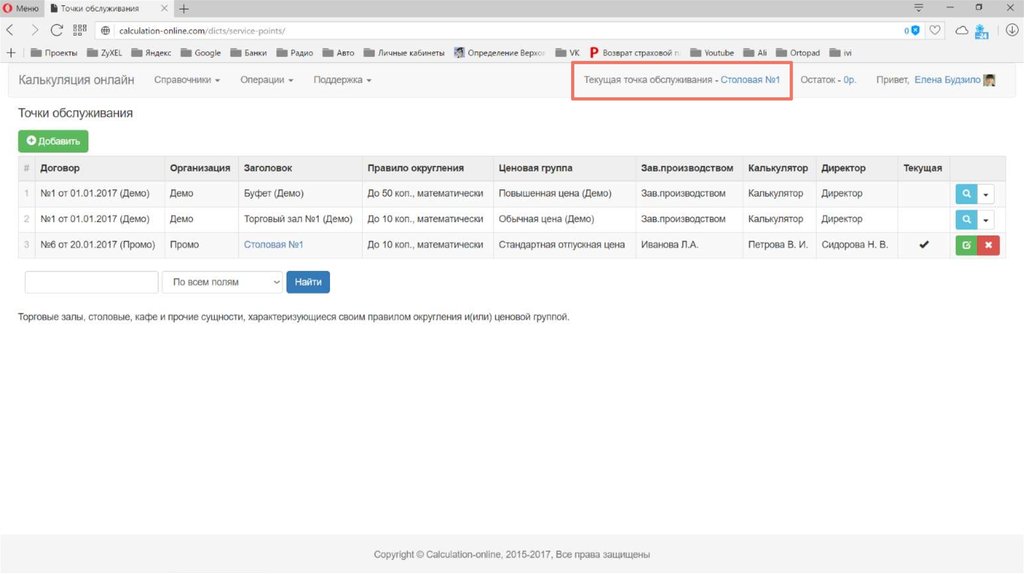Open Opera speed dial grid icon
The width and height of the screenshot is (1024, 574).
pos(80,31)
